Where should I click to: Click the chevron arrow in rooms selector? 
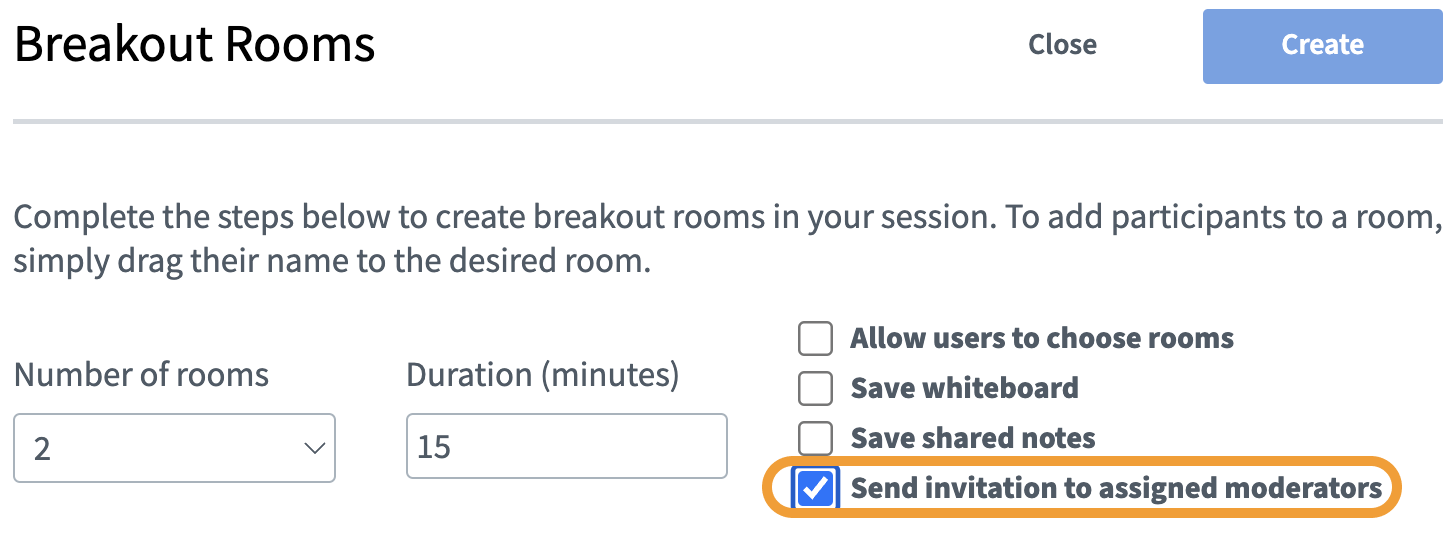click(x=314, y=448)
